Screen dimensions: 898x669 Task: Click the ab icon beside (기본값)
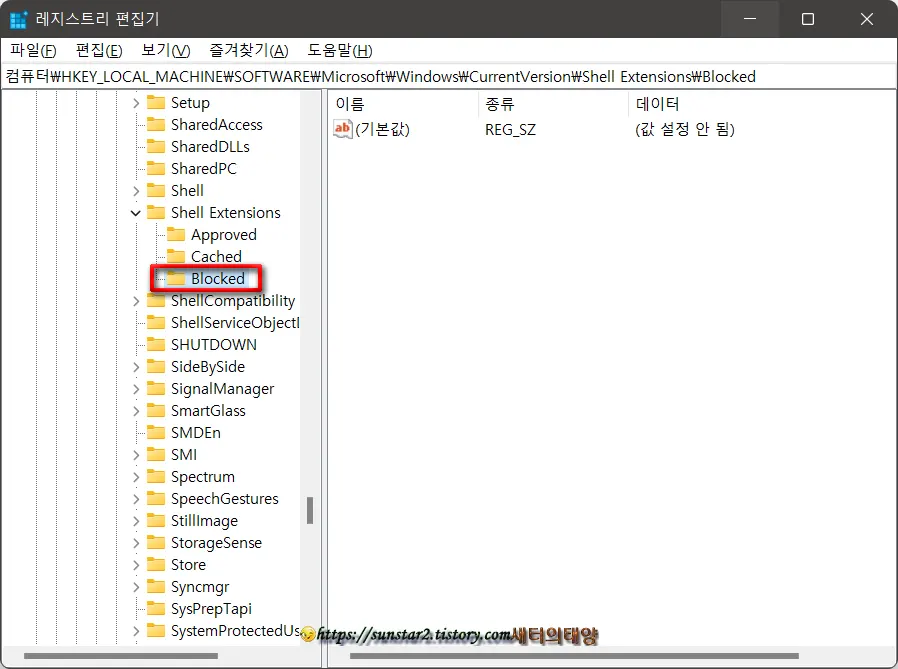click(x=340, y=129)
